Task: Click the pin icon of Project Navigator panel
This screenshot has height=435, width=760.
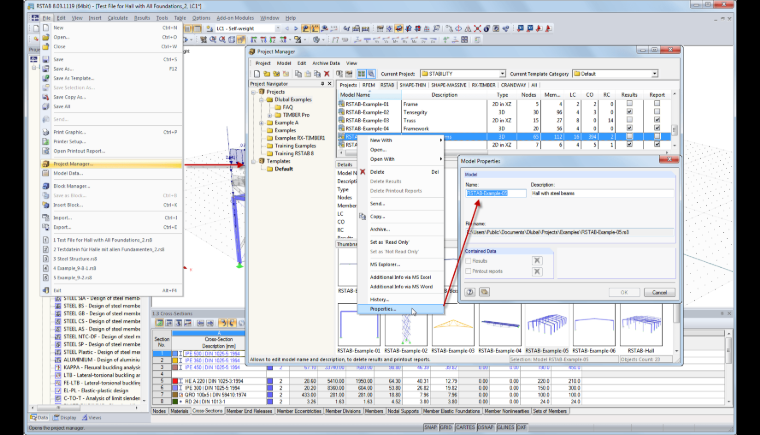Action: (x=322, y=84)
